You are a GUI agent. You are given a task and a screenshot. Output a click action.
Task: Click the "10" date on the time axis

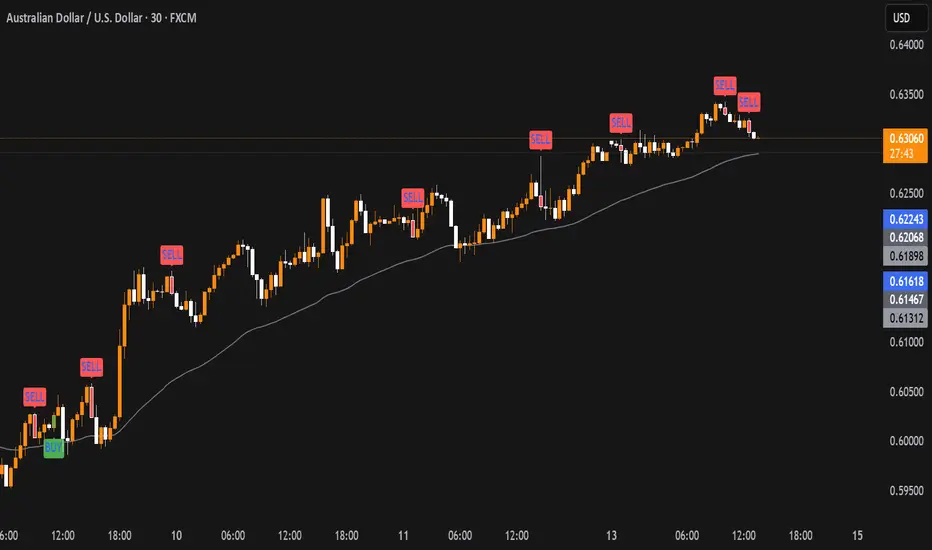[x=178, y=533]
